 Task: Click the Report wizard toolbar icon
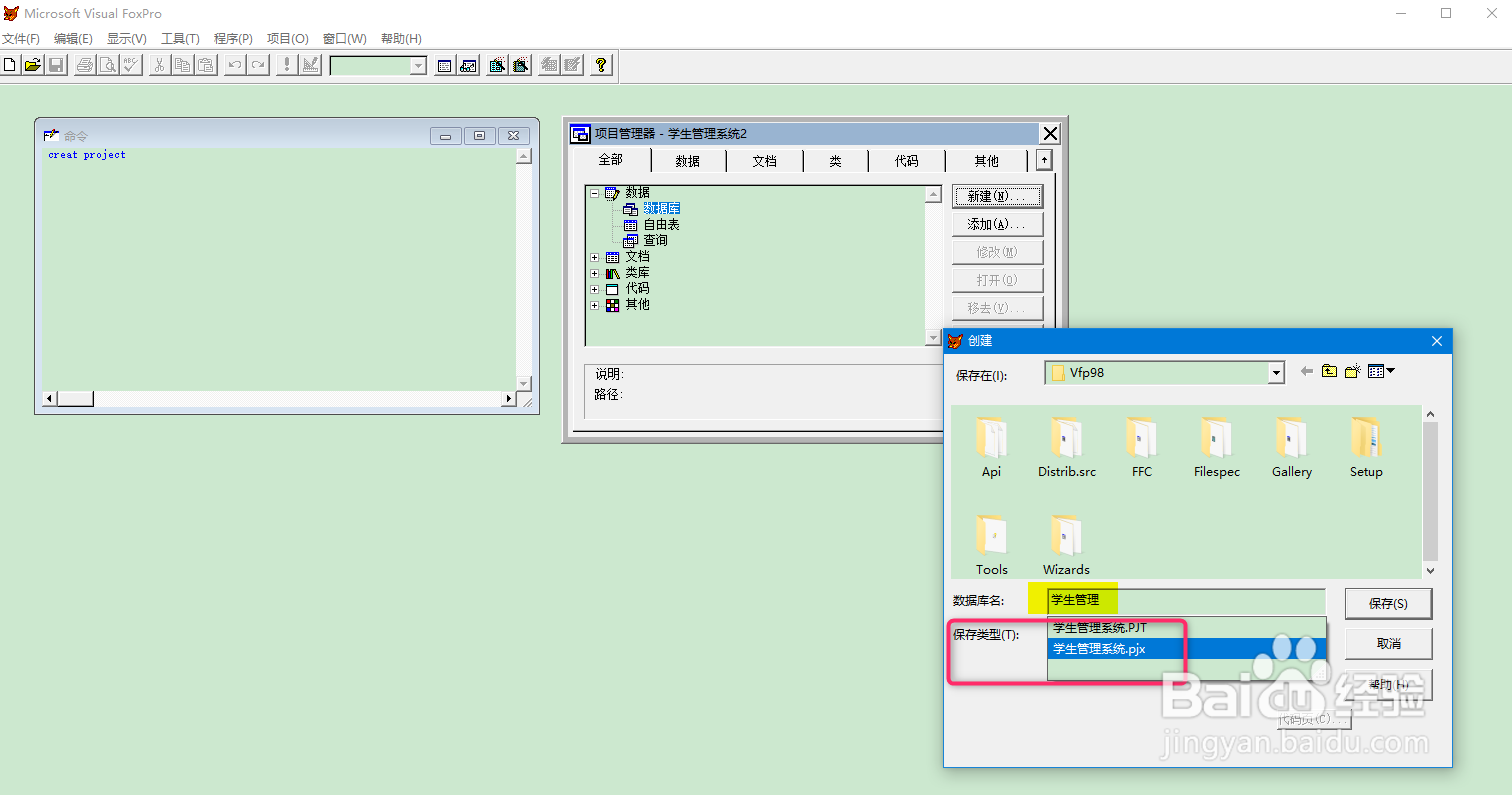coord(520,65)
